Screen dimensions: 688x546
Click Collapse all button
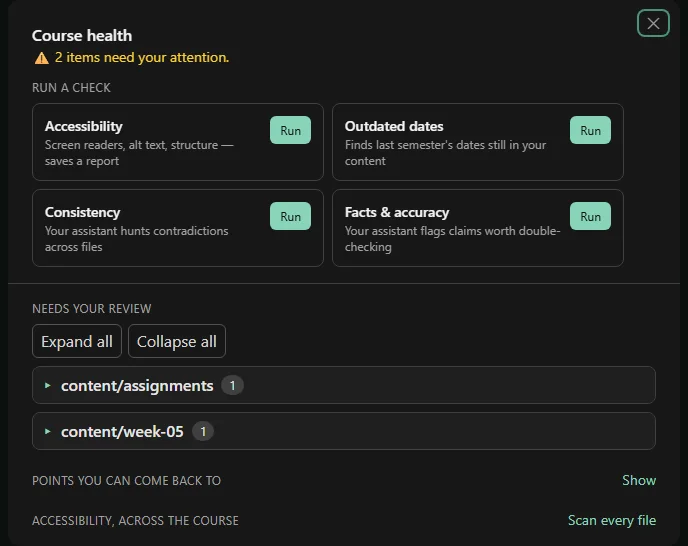click(x=177, y=341)
